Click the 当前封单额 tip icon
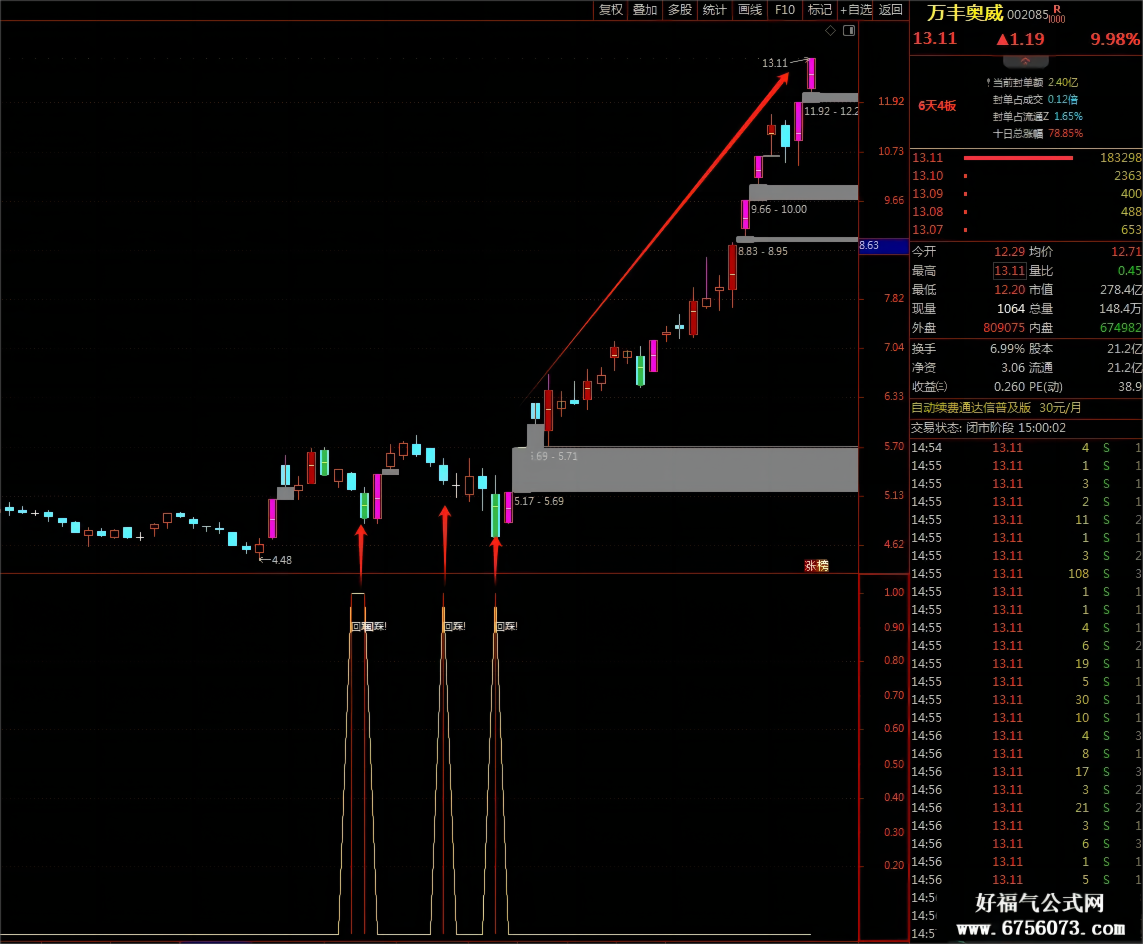 coord(988,82)
